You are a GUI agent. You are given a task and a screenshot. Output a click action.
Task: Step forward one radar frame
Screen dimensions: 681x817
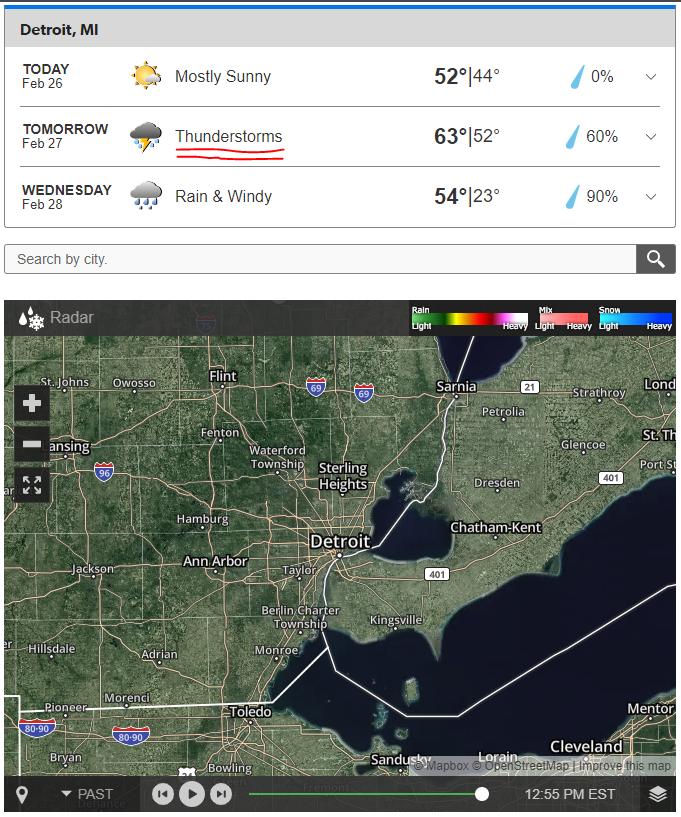pos(221,794)
